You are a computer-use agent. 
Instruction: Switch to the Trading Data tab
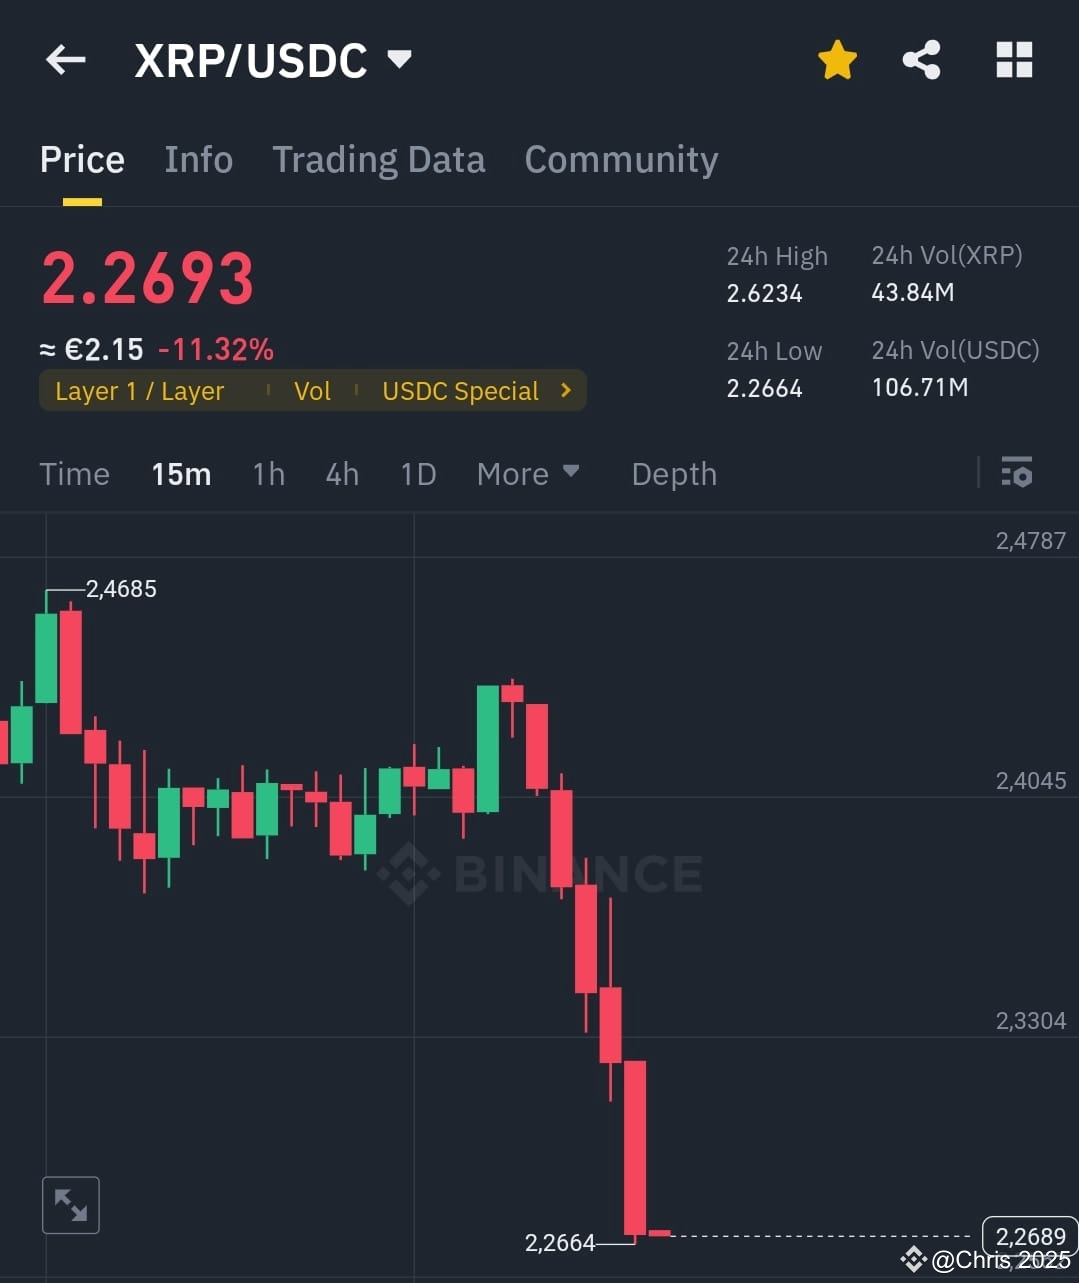click(378, 160)
